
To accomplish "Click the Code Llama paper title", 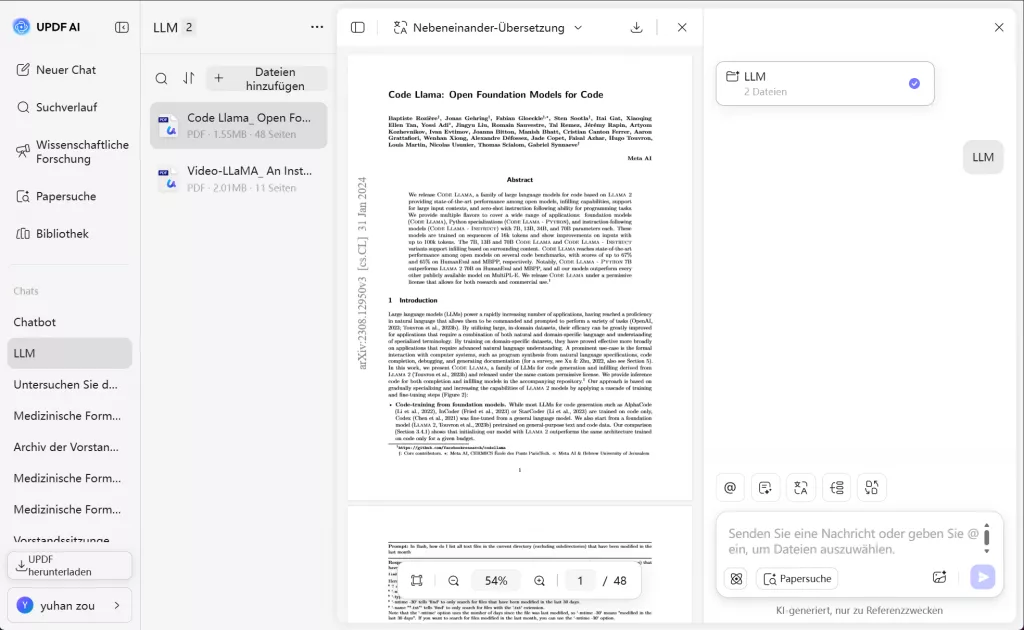I will (x=496, y=95).
